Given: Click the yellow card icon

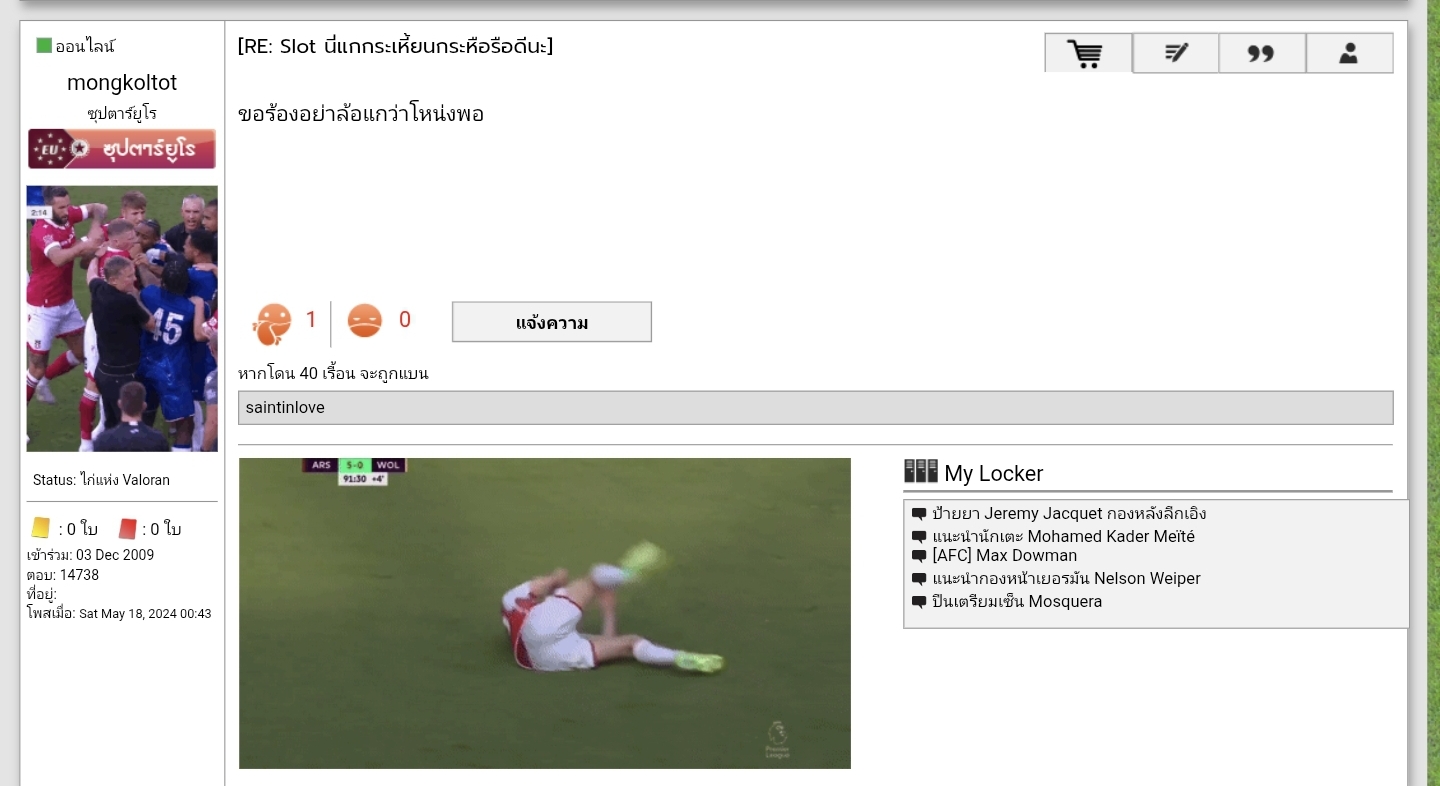Looking at the screenshot, I should [x=41, y=528].
